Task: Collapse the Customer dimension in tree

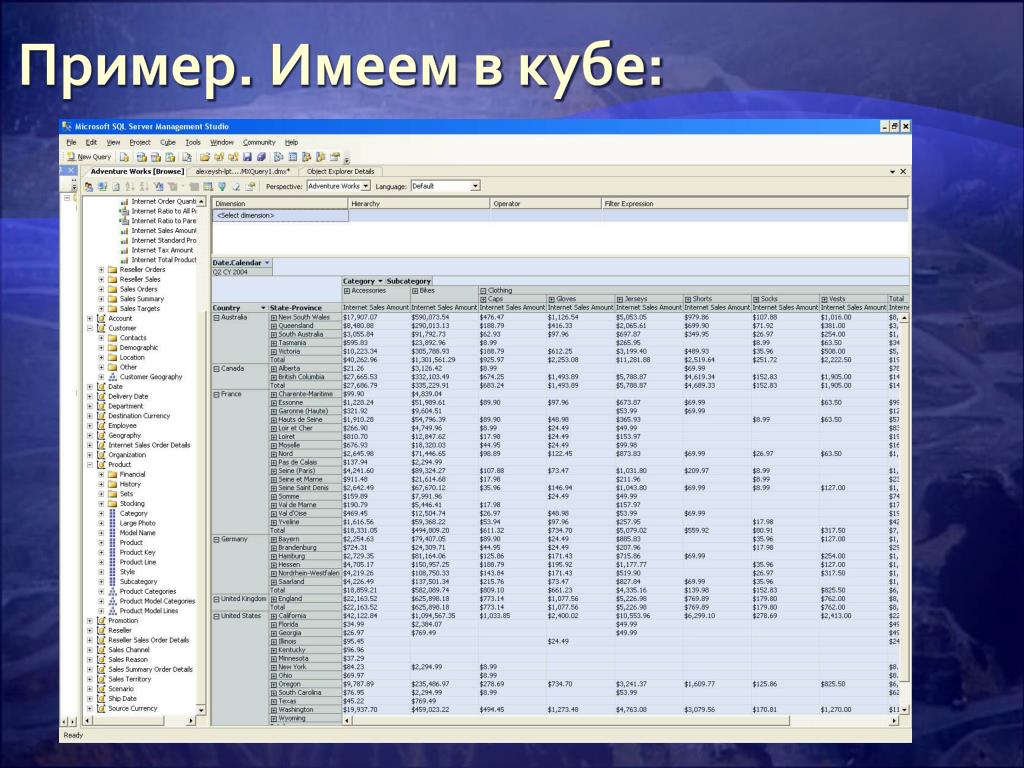Action: (90, 328)
